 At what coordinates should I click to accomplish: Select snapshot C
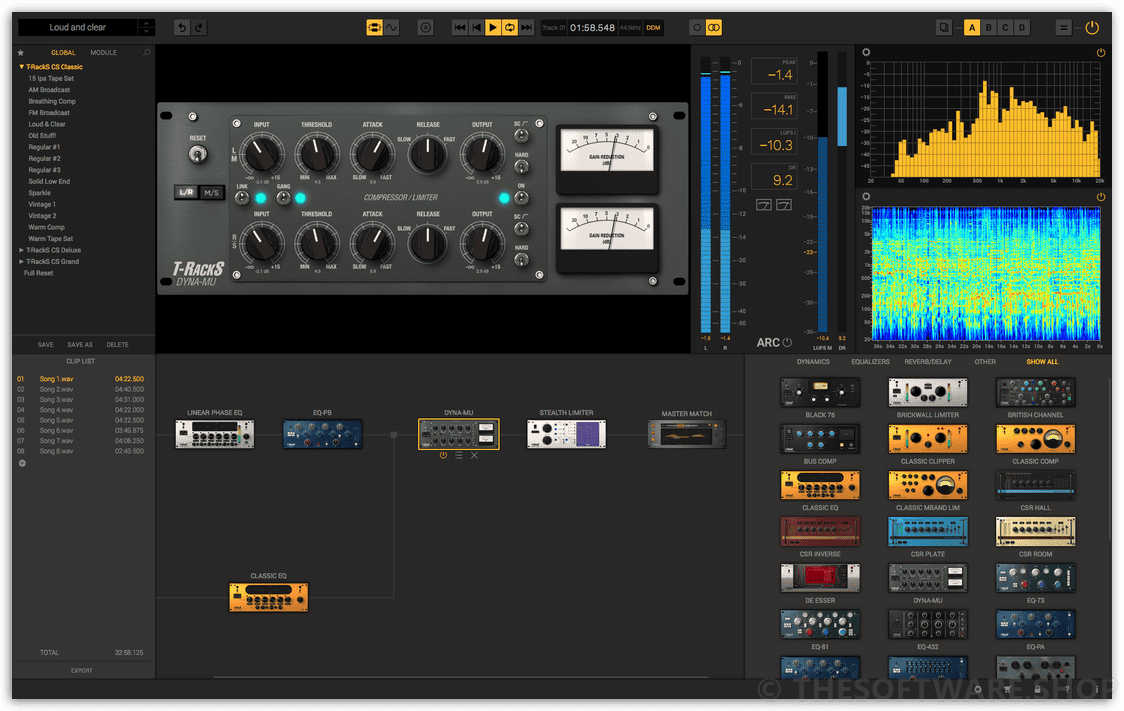tap(1005, 27)
